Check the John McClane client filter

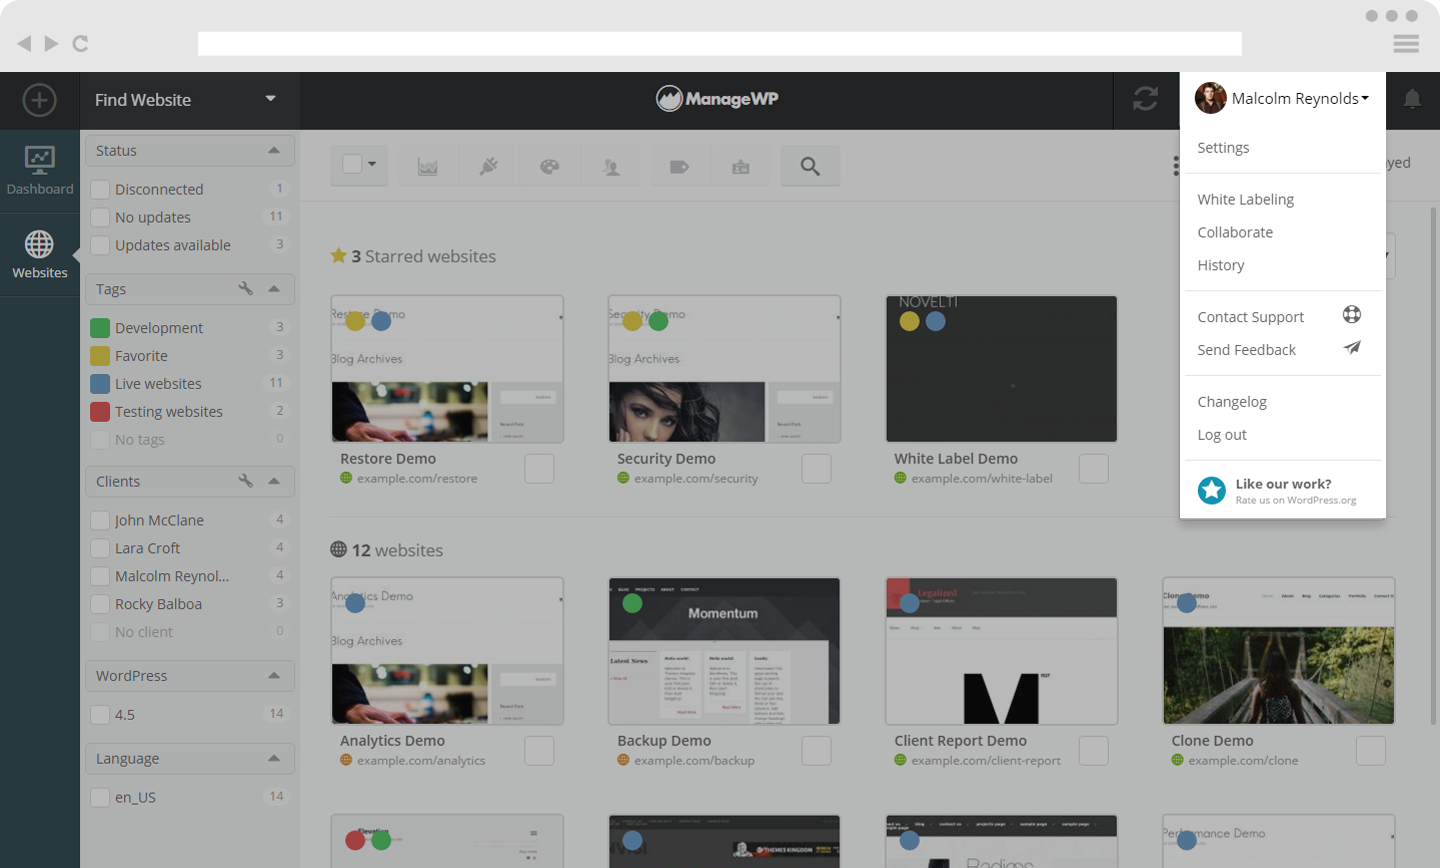pos(100,520)
